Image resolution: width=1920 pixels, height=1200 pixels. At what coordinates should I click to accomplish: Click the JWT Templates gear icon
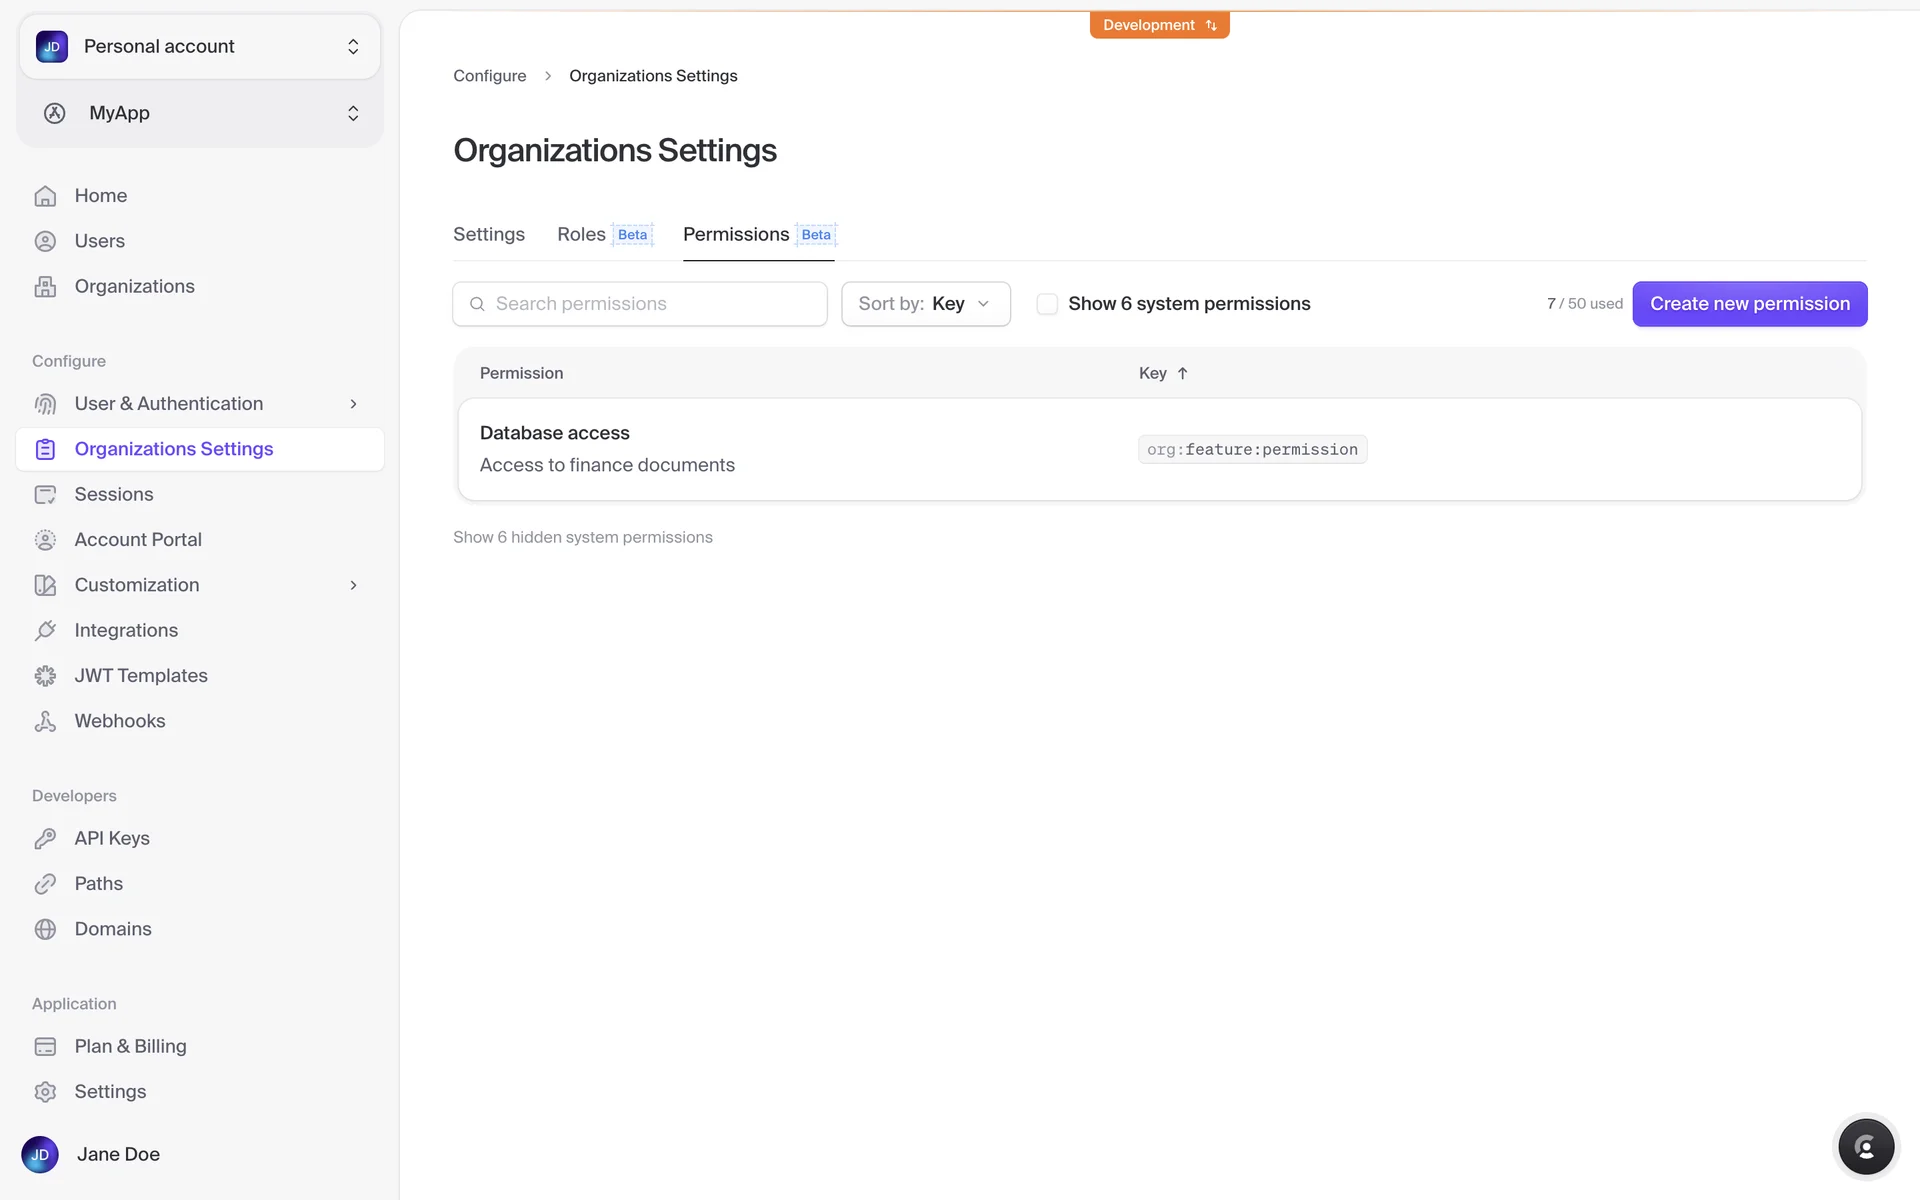click(45, 676)
